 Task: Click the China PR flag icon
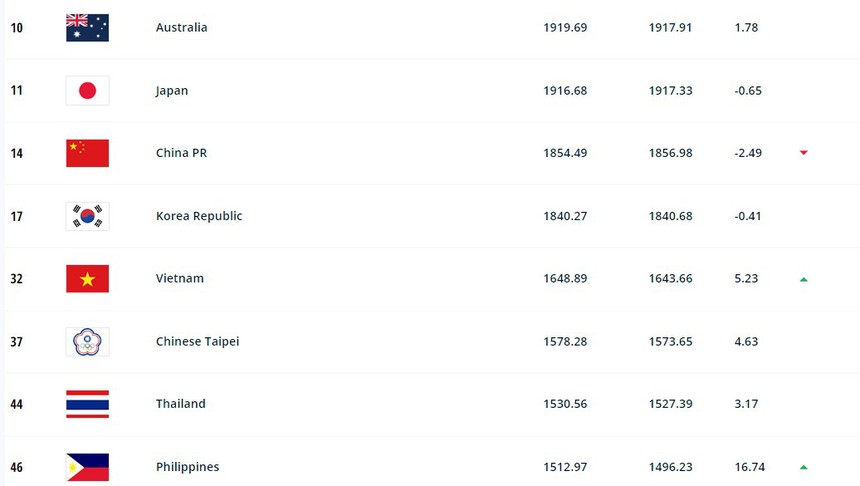click(x=87, y=153)
